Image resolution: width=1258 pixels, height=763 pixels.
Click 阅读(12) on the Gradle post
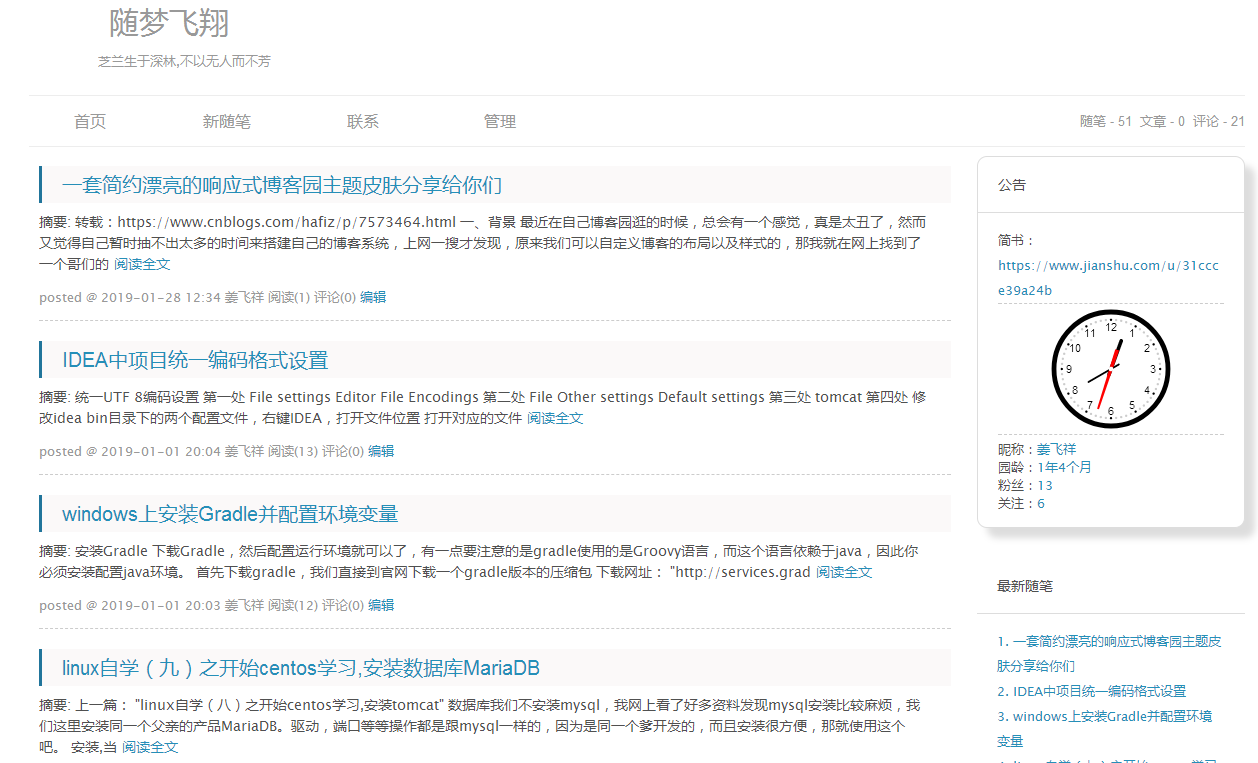tap(293, 605)
